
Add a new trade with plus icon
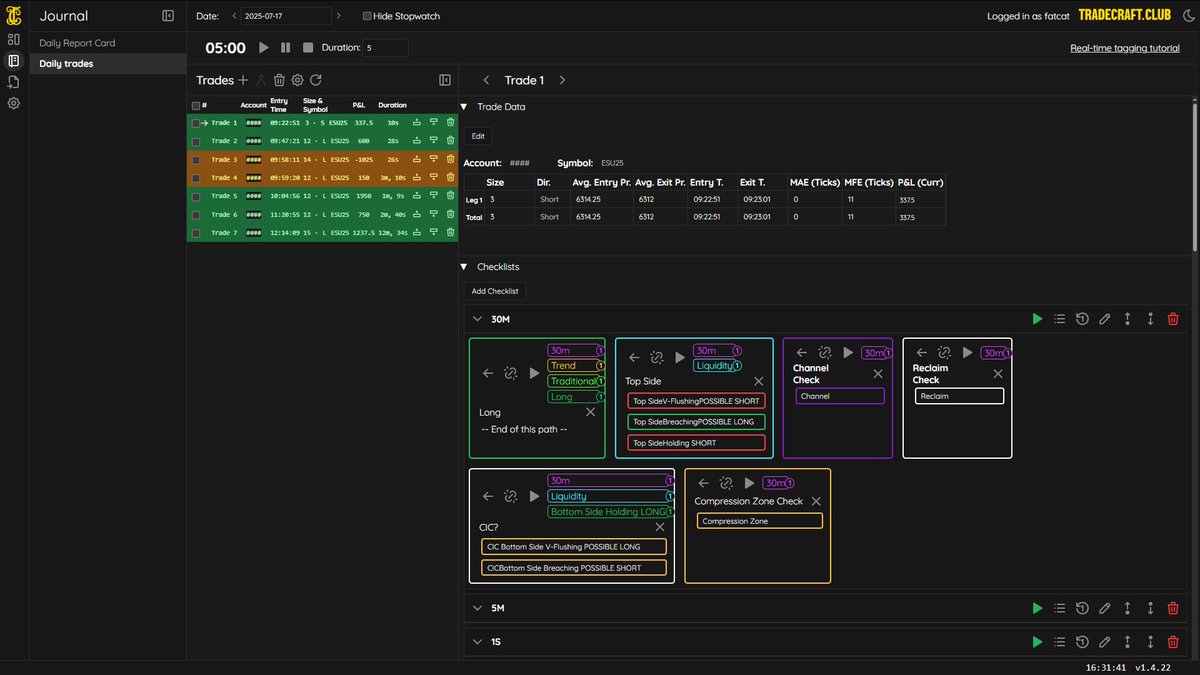[243, 80]
